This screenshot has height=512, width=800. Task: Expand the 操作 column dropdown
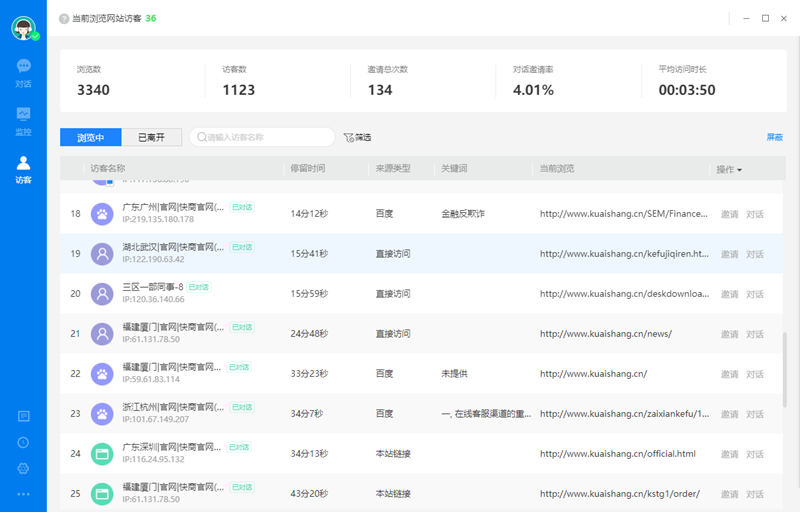pyautogui.click(x=729, y=170)
